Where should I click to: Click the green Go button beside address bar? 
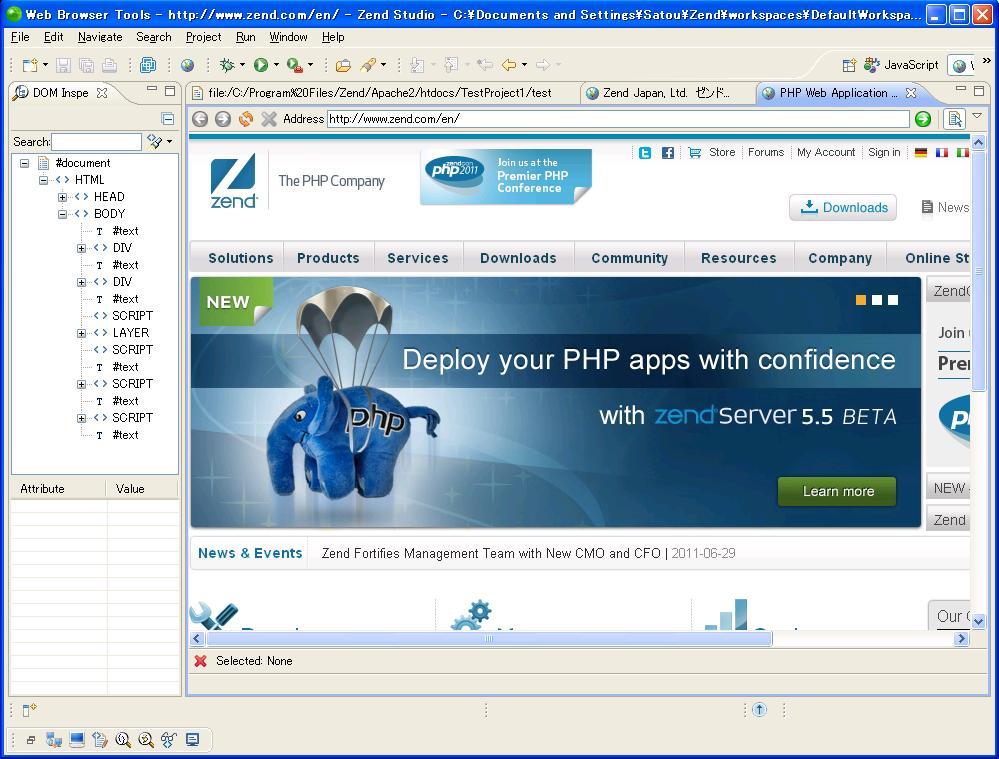click(923, 119)
